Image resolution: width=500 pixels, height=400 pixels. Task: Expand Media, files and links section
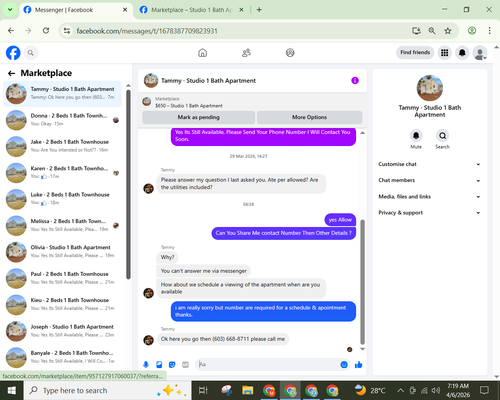click(x=430, y=197)
